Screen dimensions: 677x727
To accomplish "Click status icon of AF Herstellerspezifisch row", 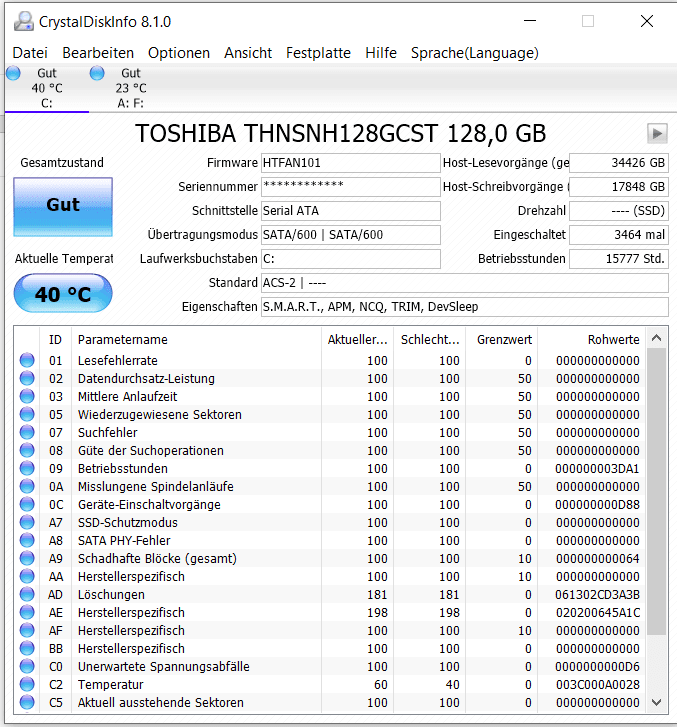I will (x=27, y=631).
